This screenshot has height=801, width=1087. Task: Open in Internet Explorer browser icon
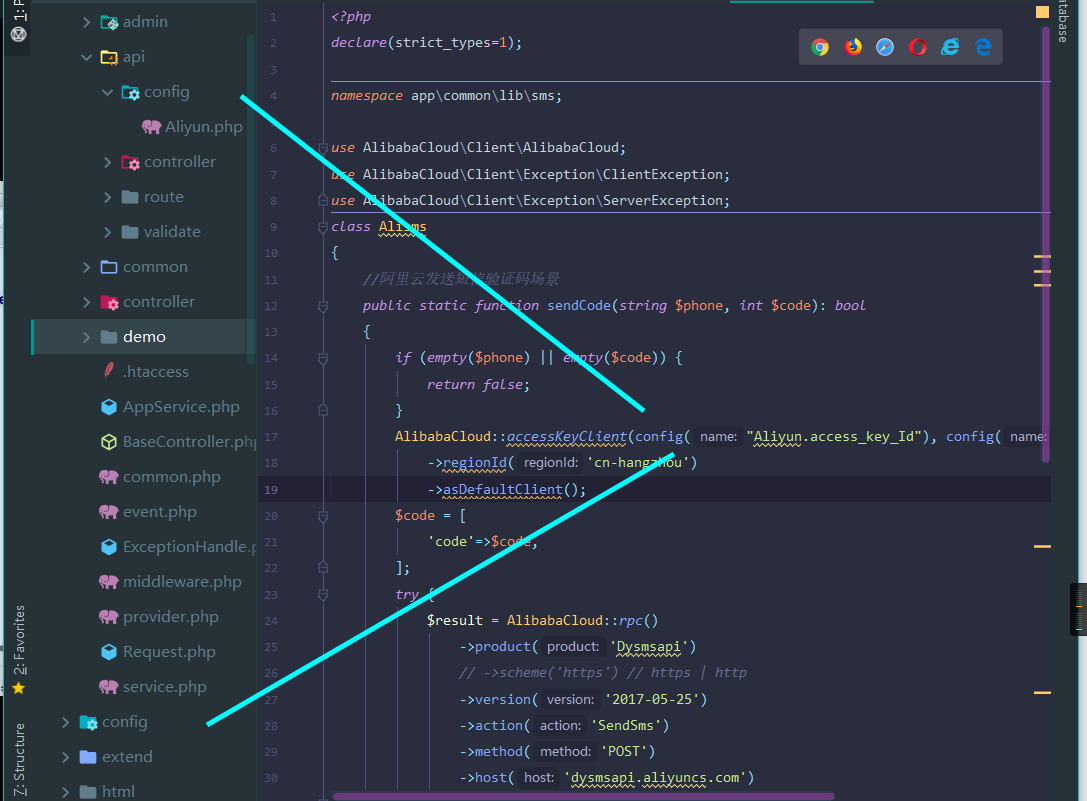(950, 47)
